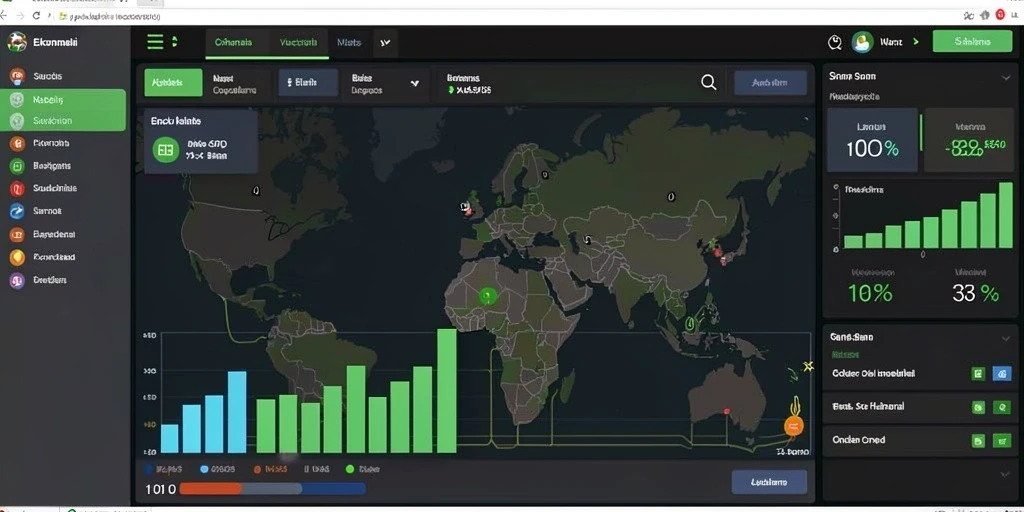Switch to the first green underlined top tab
1024x512 pixels.
[234, 43]
